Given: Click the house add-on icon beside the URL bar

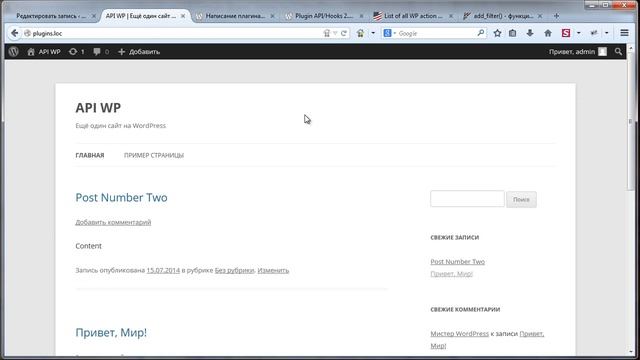Looking at the screenshot, I should point(360,33).
